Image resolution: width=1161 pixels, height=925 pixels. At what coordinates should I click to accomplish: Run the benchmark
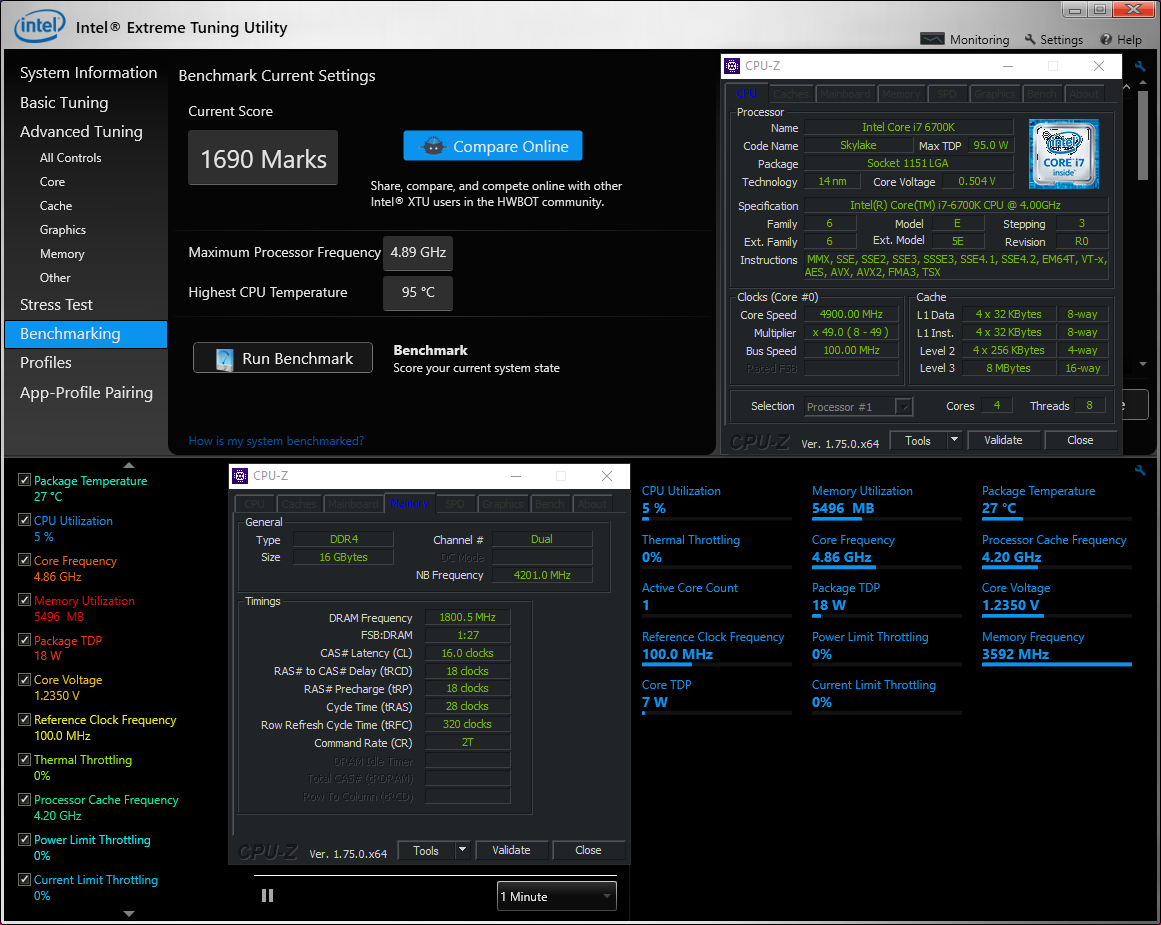point(283,358)
